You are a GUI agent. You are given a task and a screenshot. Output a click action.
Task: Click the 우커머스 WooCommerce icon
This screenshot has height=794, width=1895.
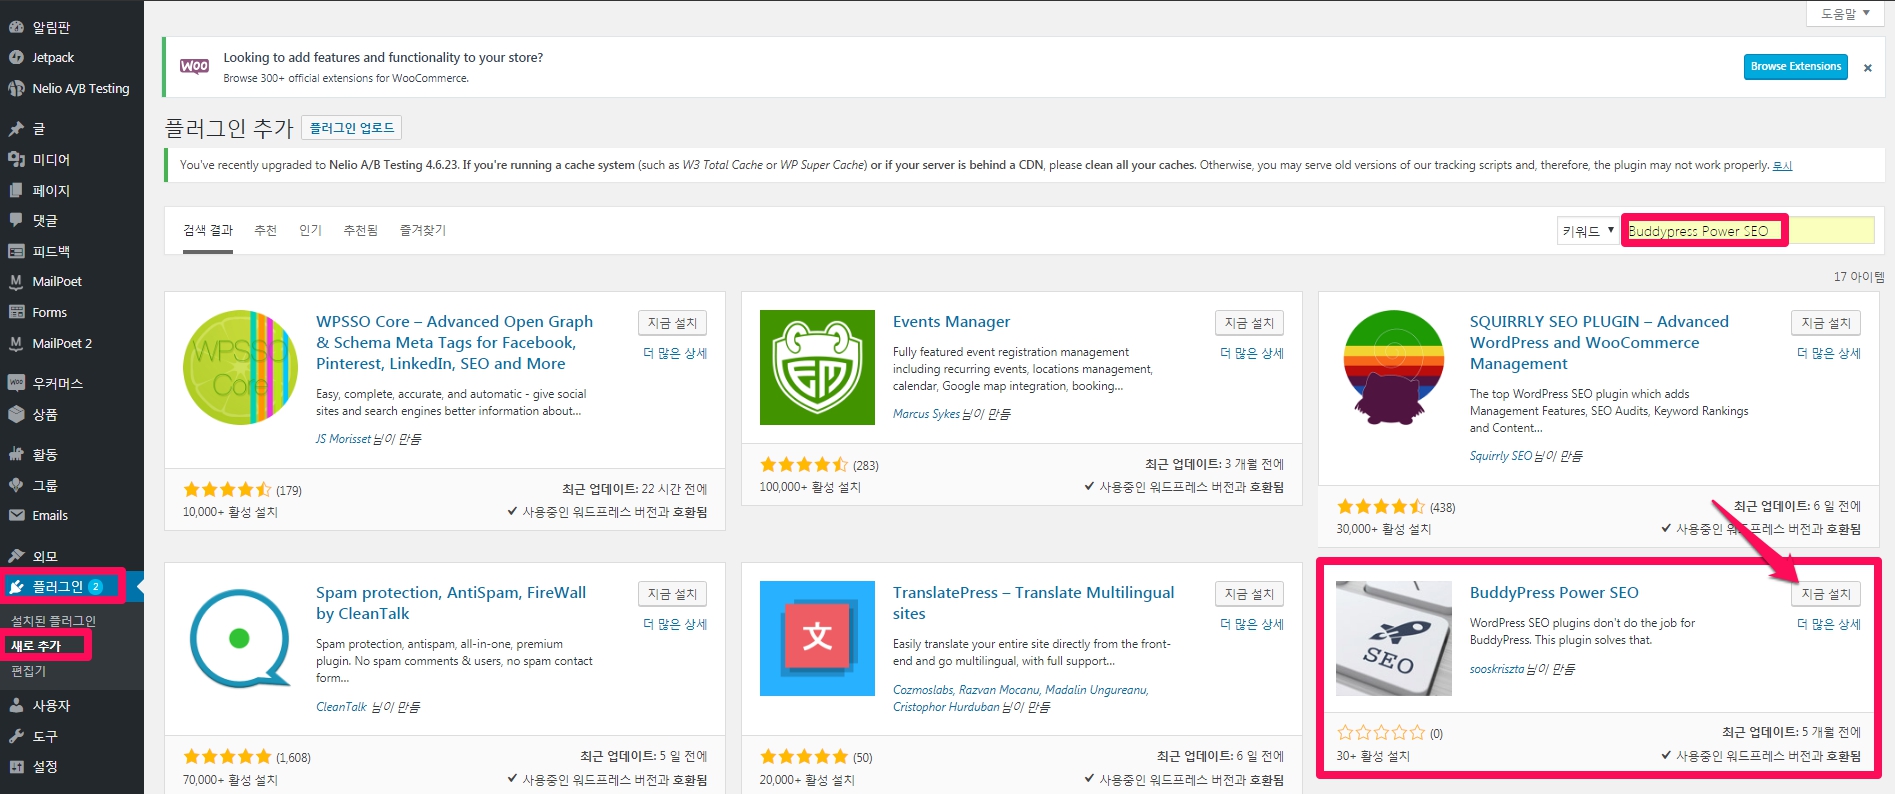16,383
